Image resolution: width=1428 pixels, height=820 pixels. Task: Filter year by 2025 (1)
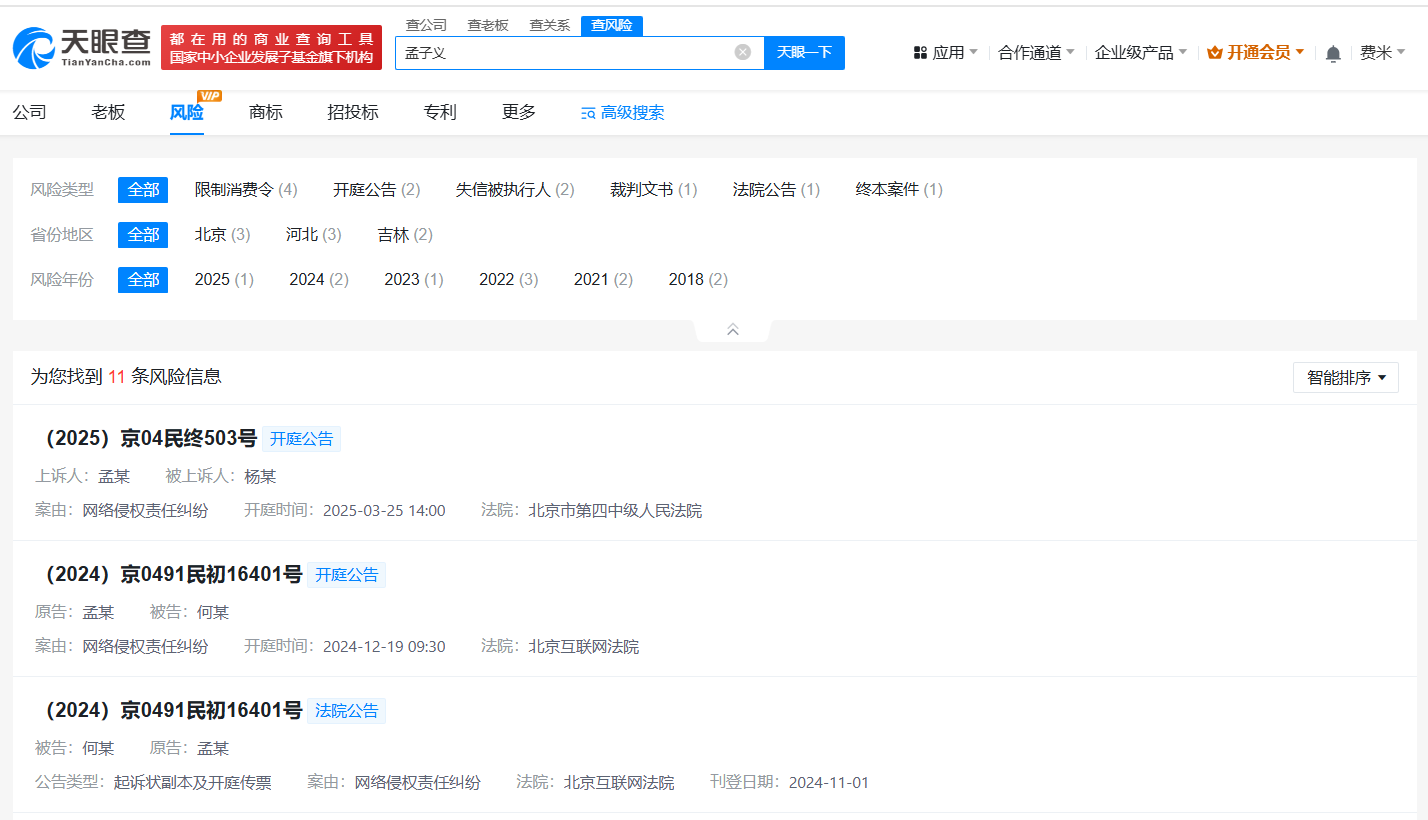[x=224, y=280]
